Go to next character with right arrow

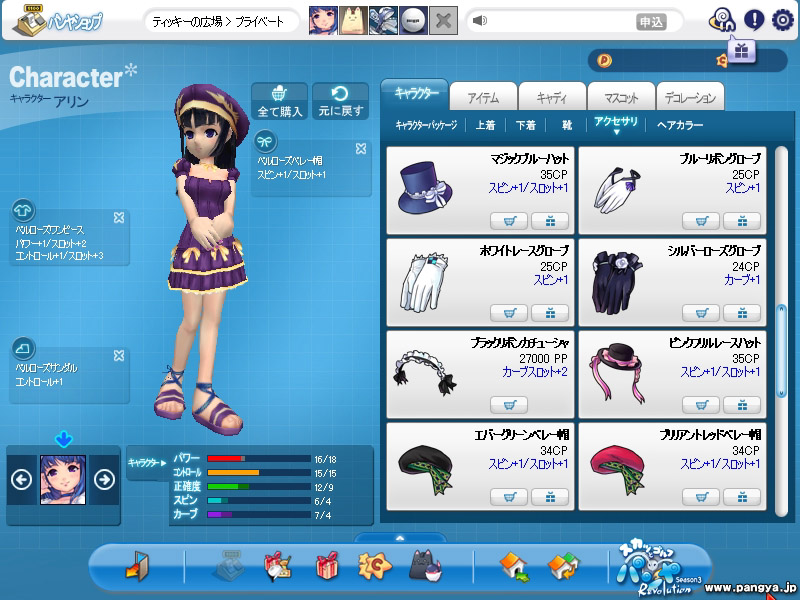coord(104,480)
